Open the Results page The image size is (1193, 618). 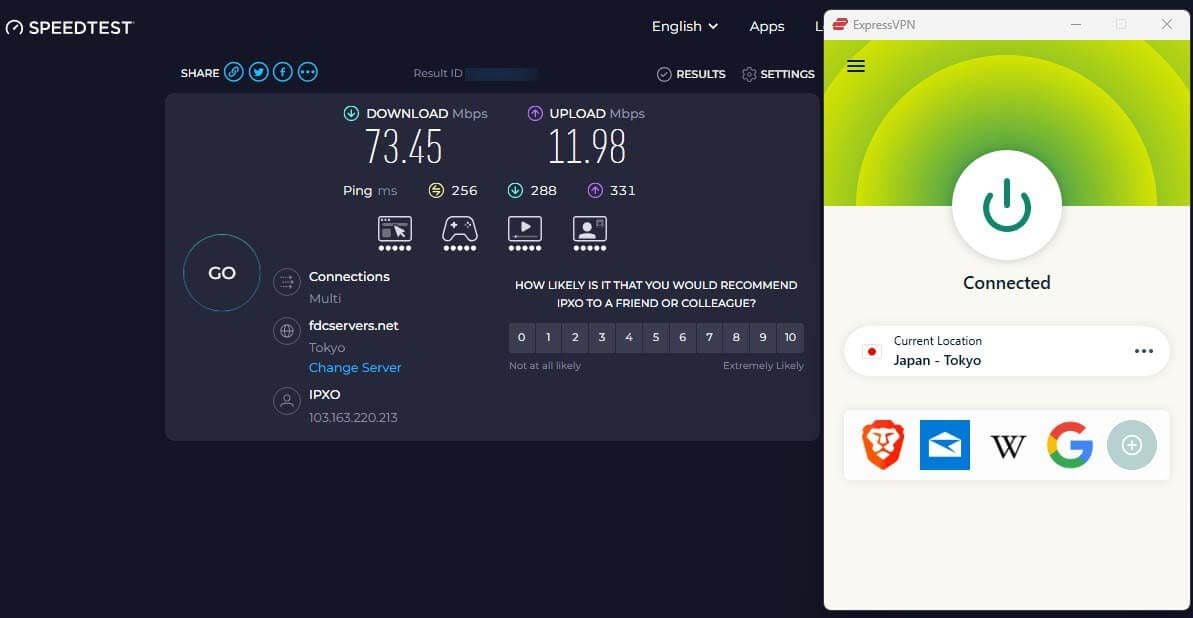coord(691,74)
